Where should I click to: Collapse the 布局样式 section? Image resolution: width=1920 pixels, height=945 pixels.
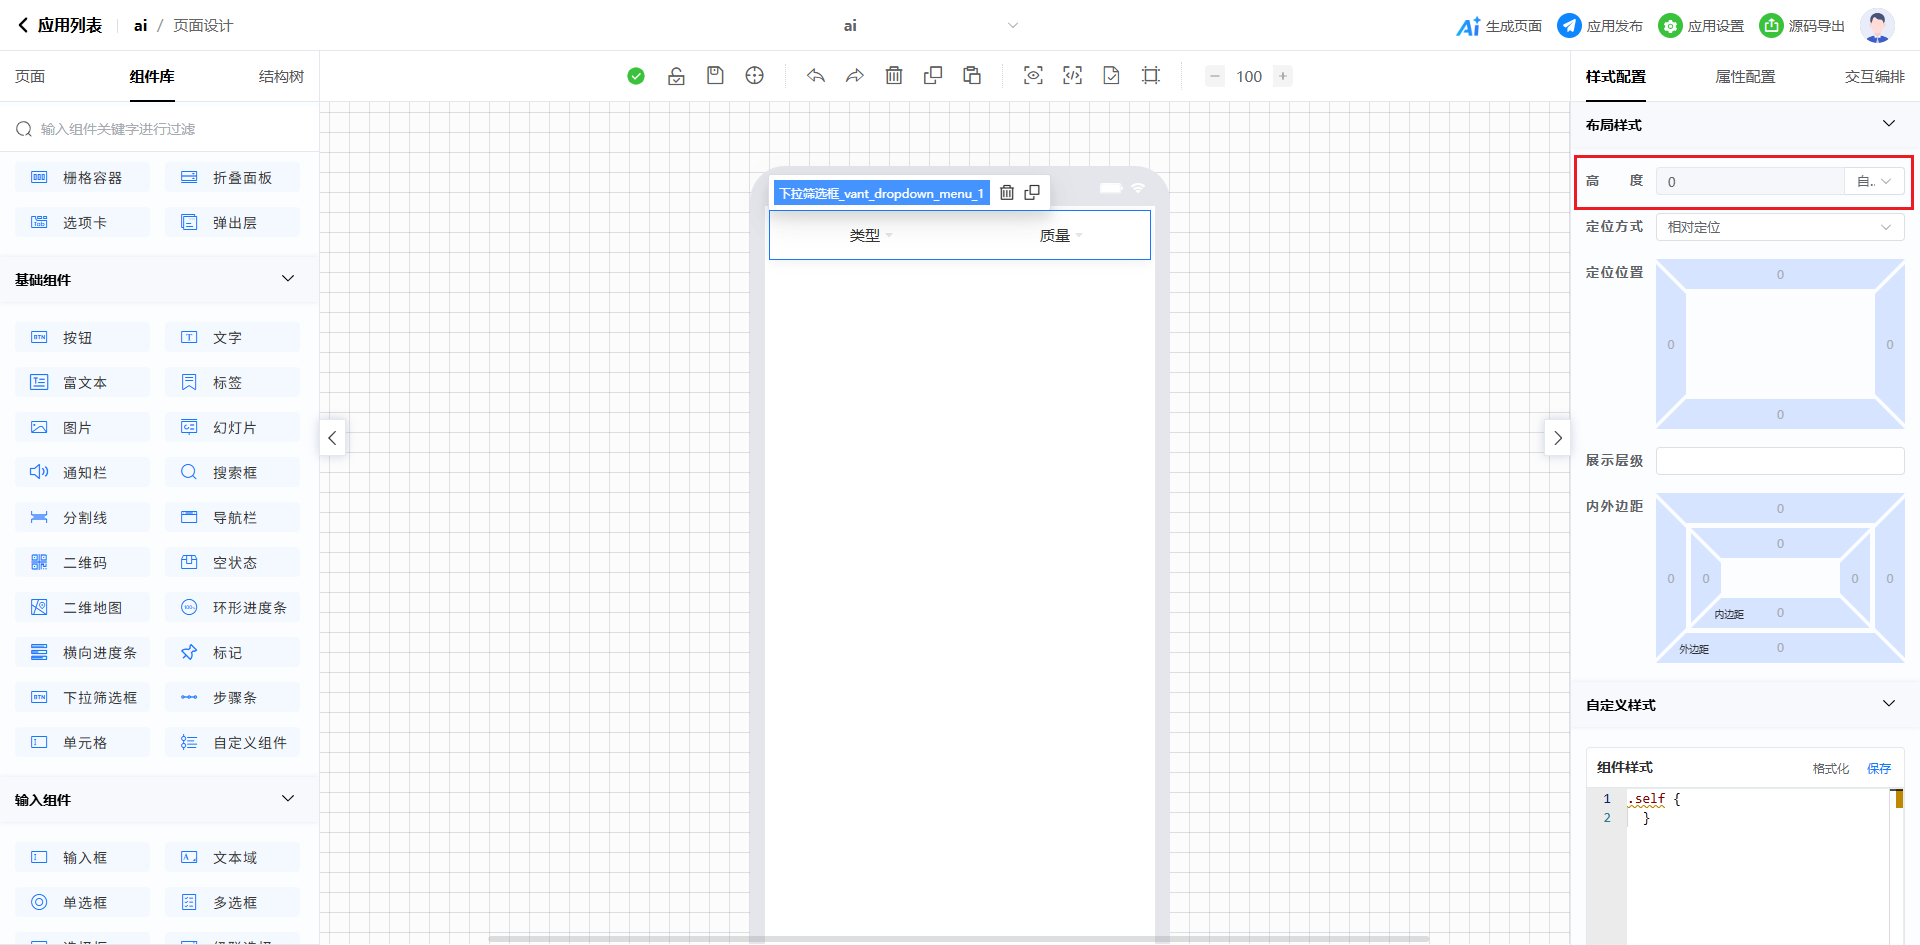coord(1888,124)
